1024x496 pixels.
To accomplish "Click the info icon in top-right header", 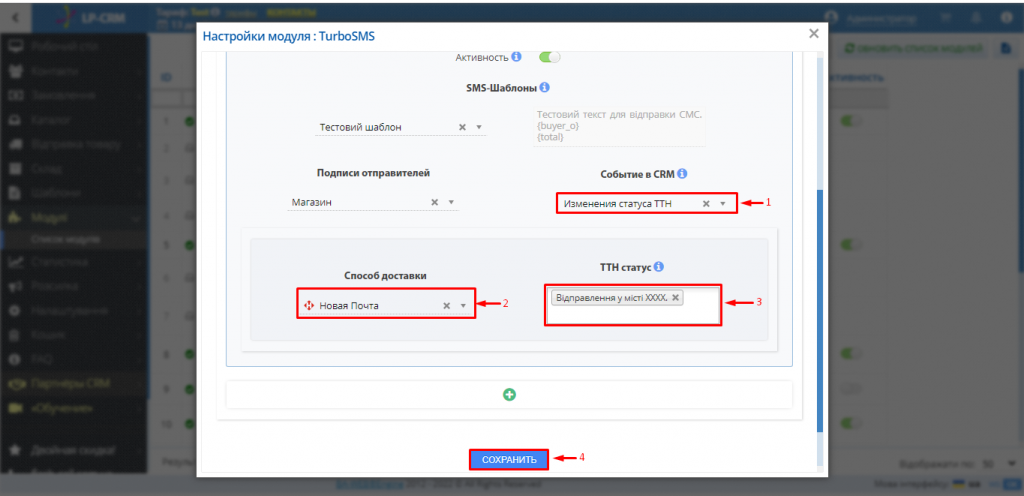I will (x=1007, y=18).
